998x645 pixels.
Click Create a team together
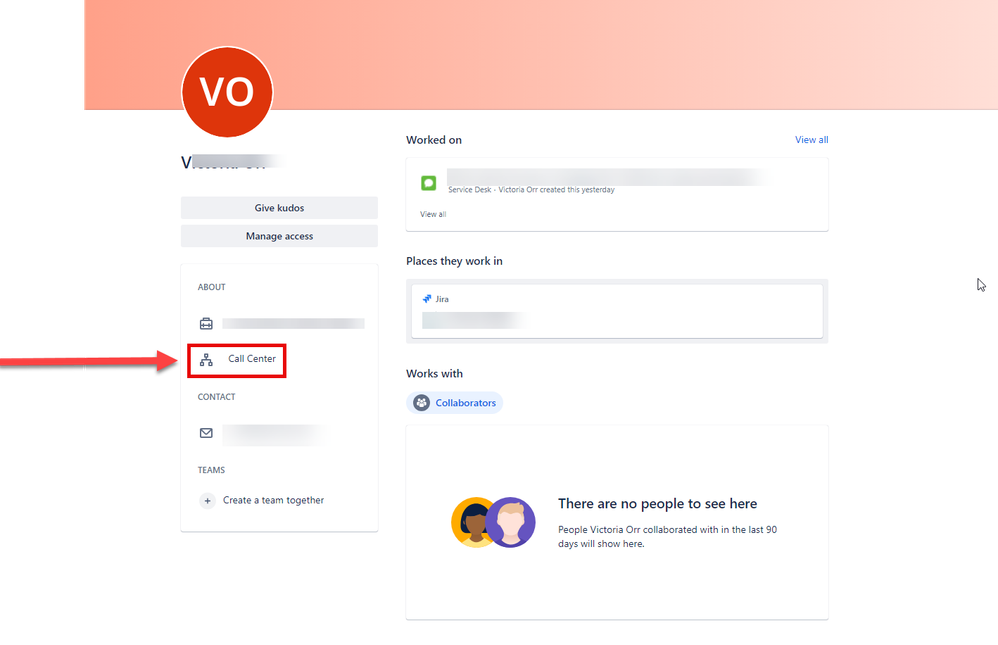273,500
